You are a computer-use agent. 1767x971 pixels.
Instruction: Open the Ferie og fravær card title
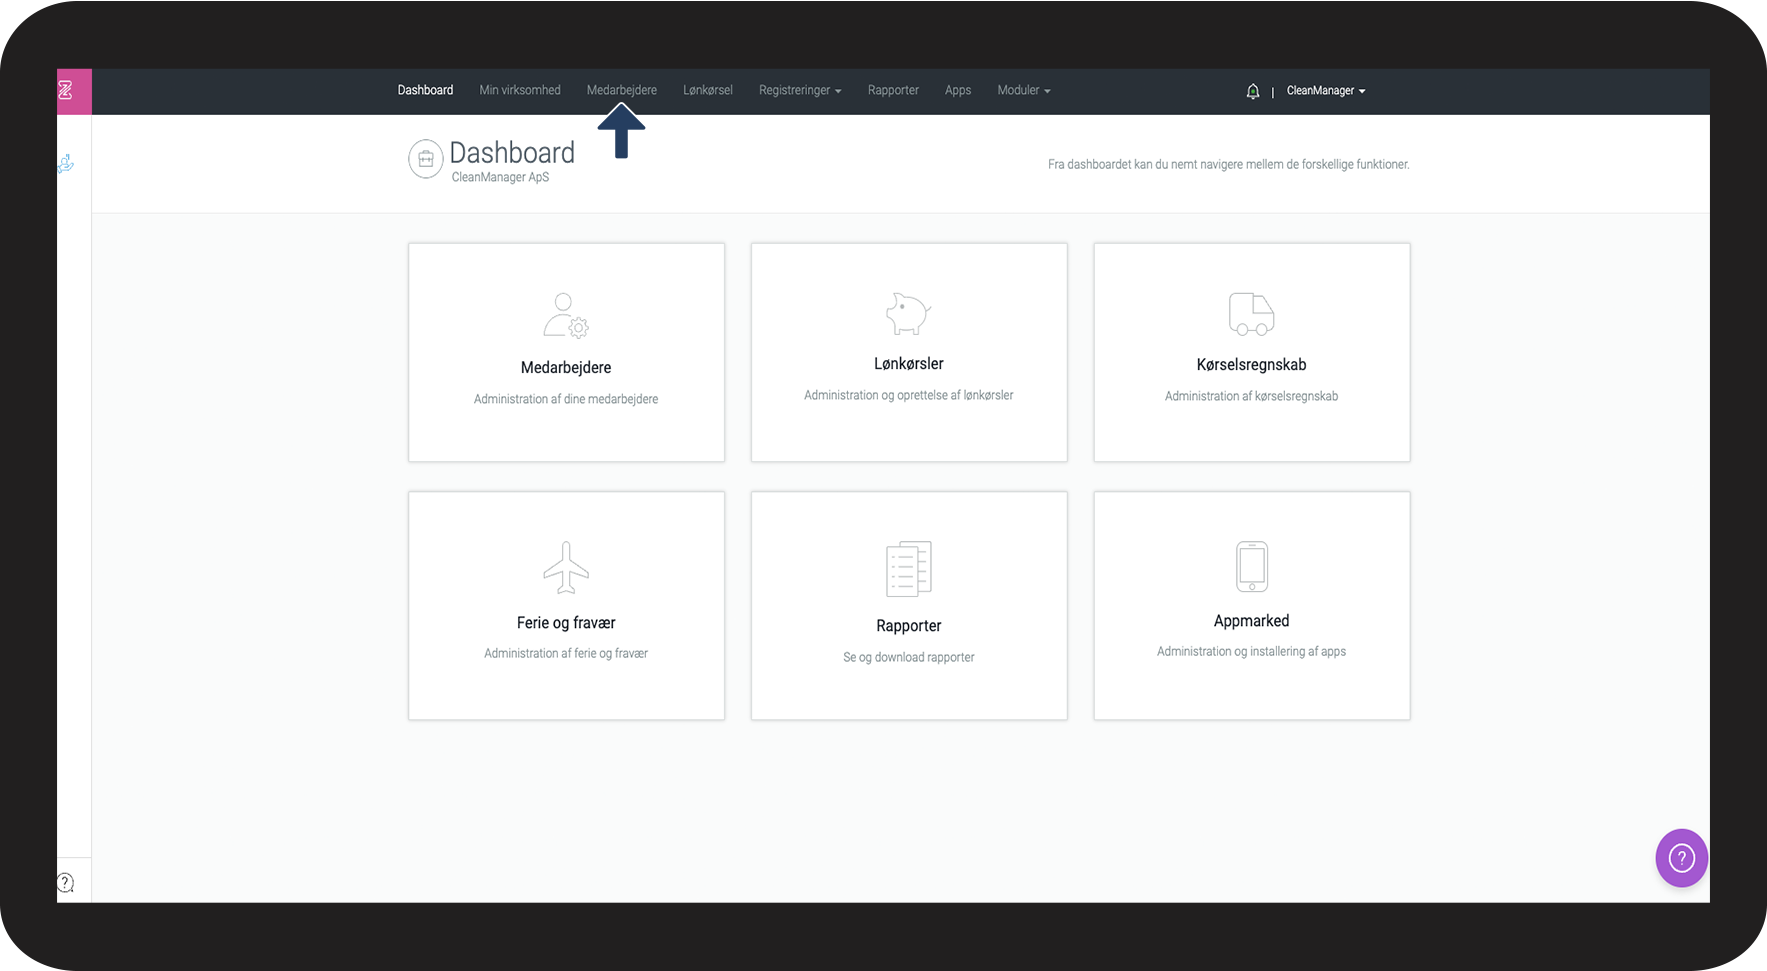click(x=566, y=623)
